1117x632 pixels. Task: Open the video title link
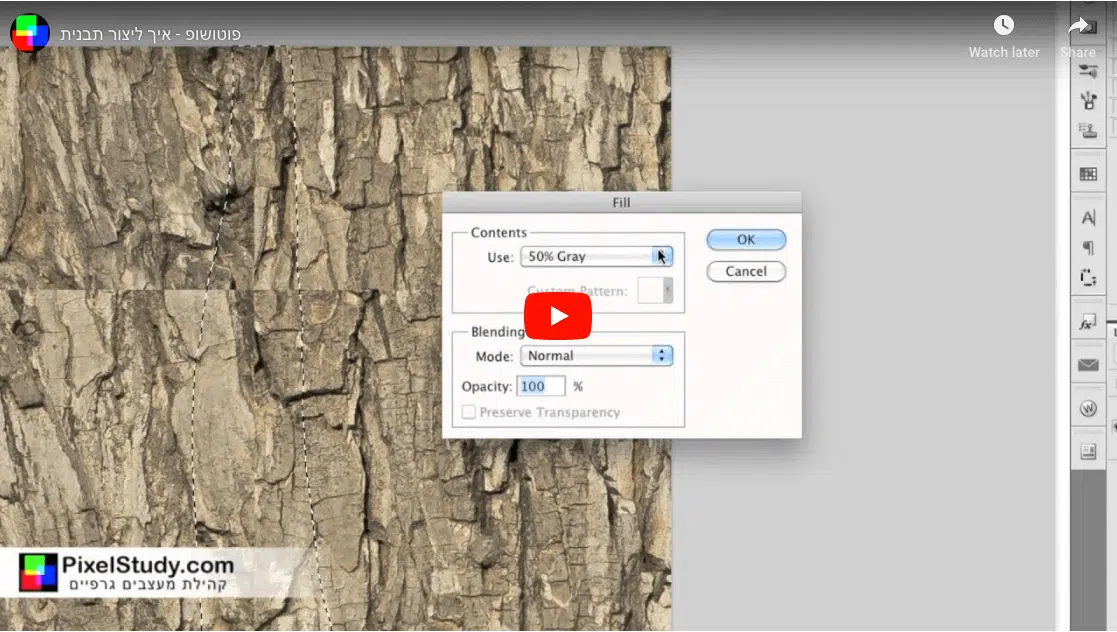click(x=150, y=34)
